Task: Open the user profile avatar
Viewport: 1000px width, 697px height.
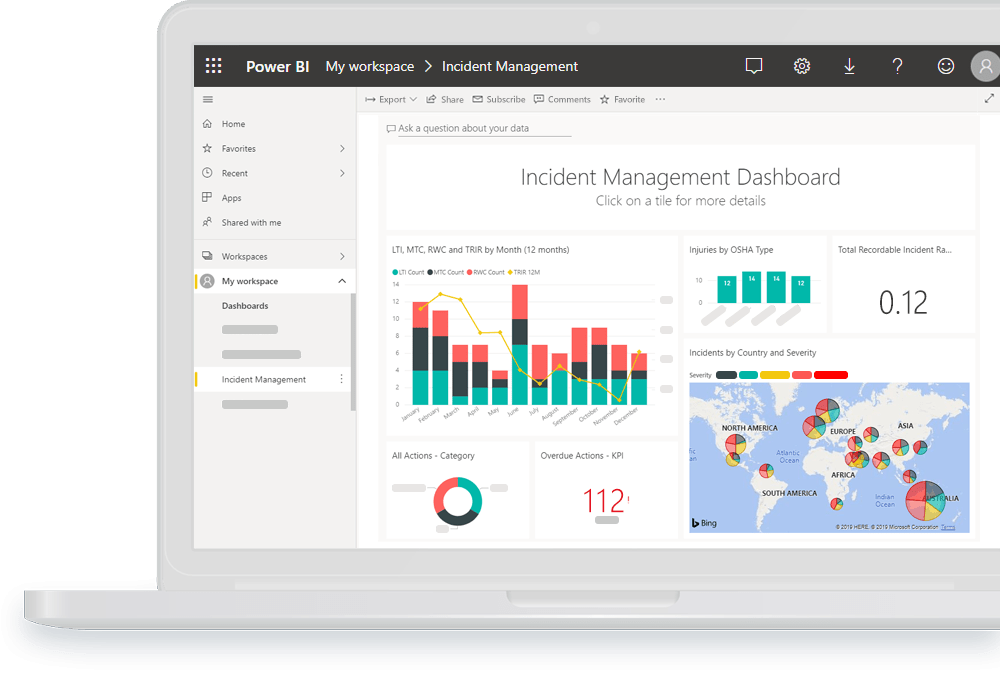Action: click(985, 66)
